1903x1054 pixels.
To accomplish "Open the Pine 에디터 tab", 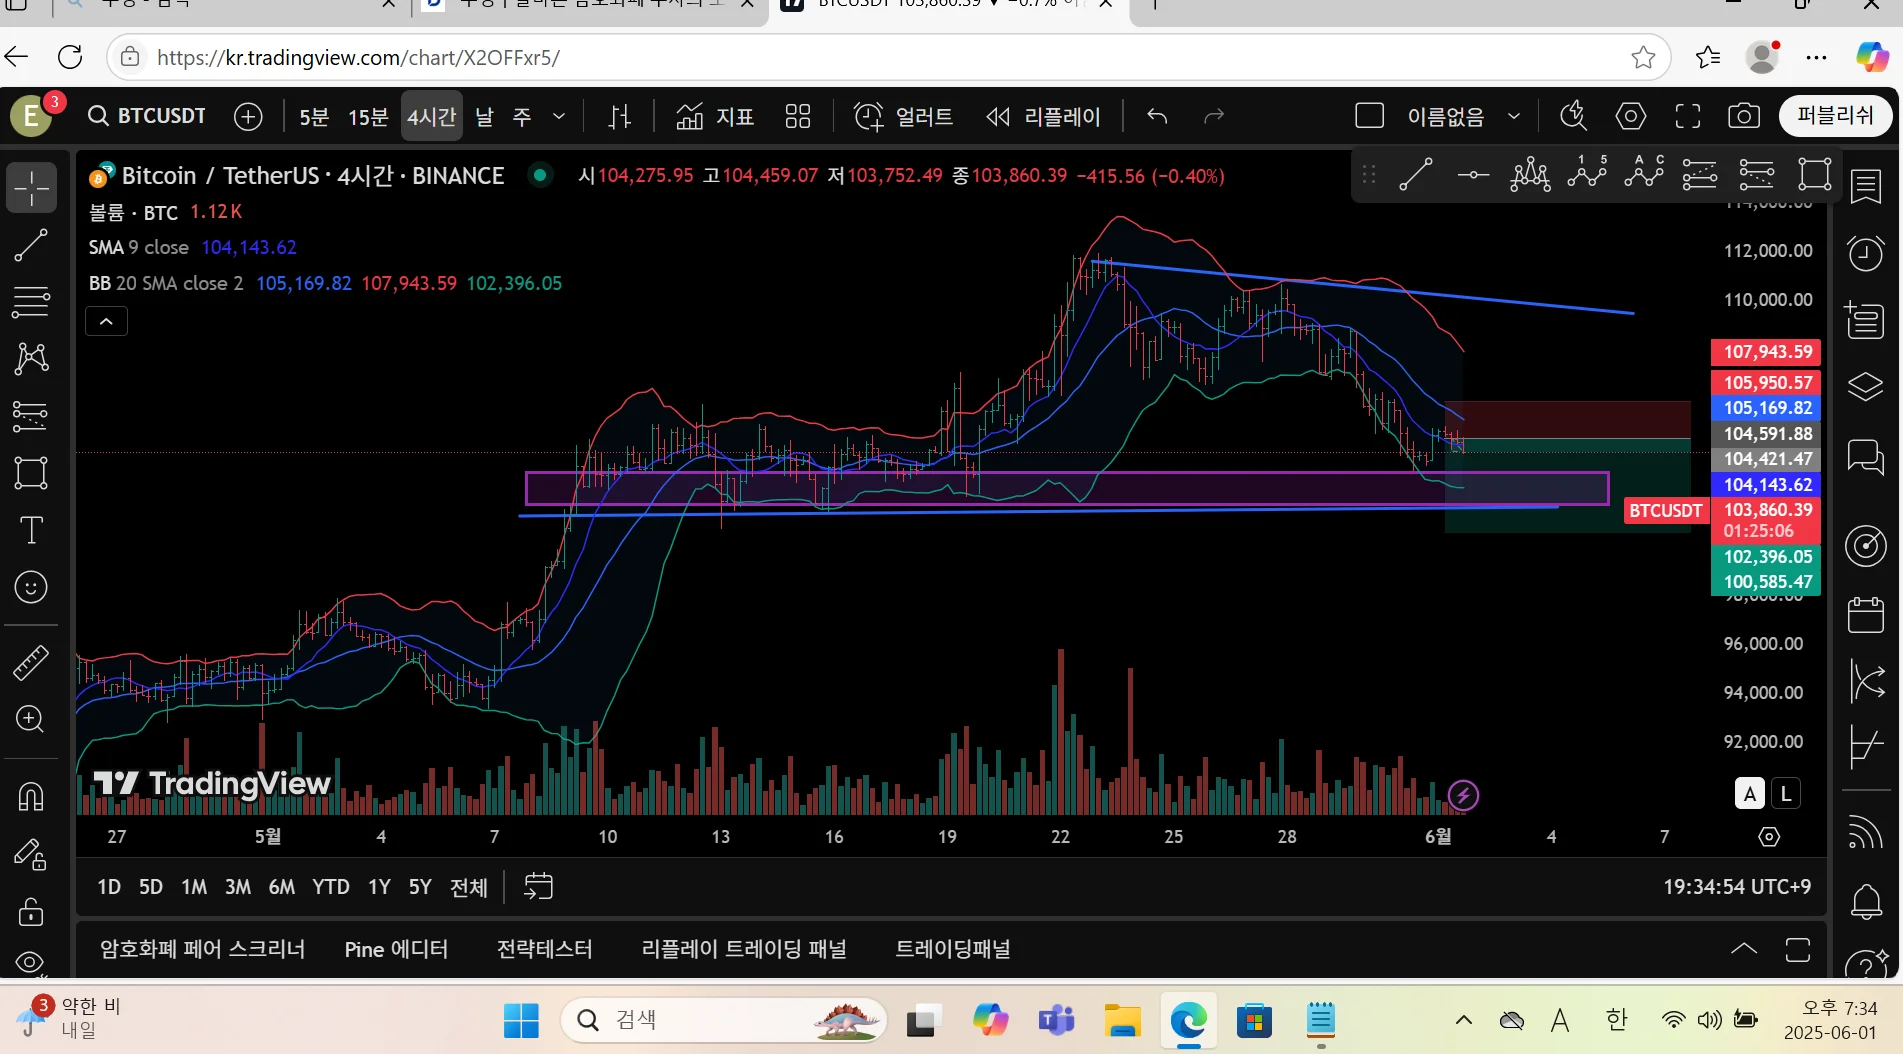I will click(396, 949).
